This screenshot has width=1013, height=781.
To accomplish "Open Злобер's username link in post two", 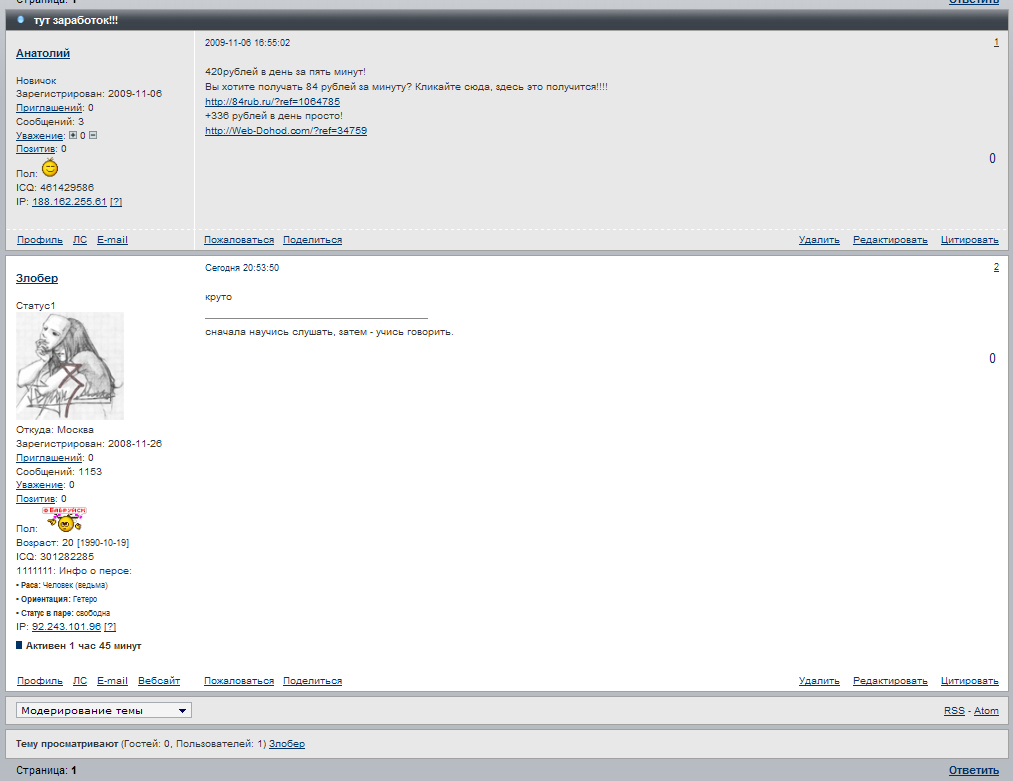I will pos(37,278).
